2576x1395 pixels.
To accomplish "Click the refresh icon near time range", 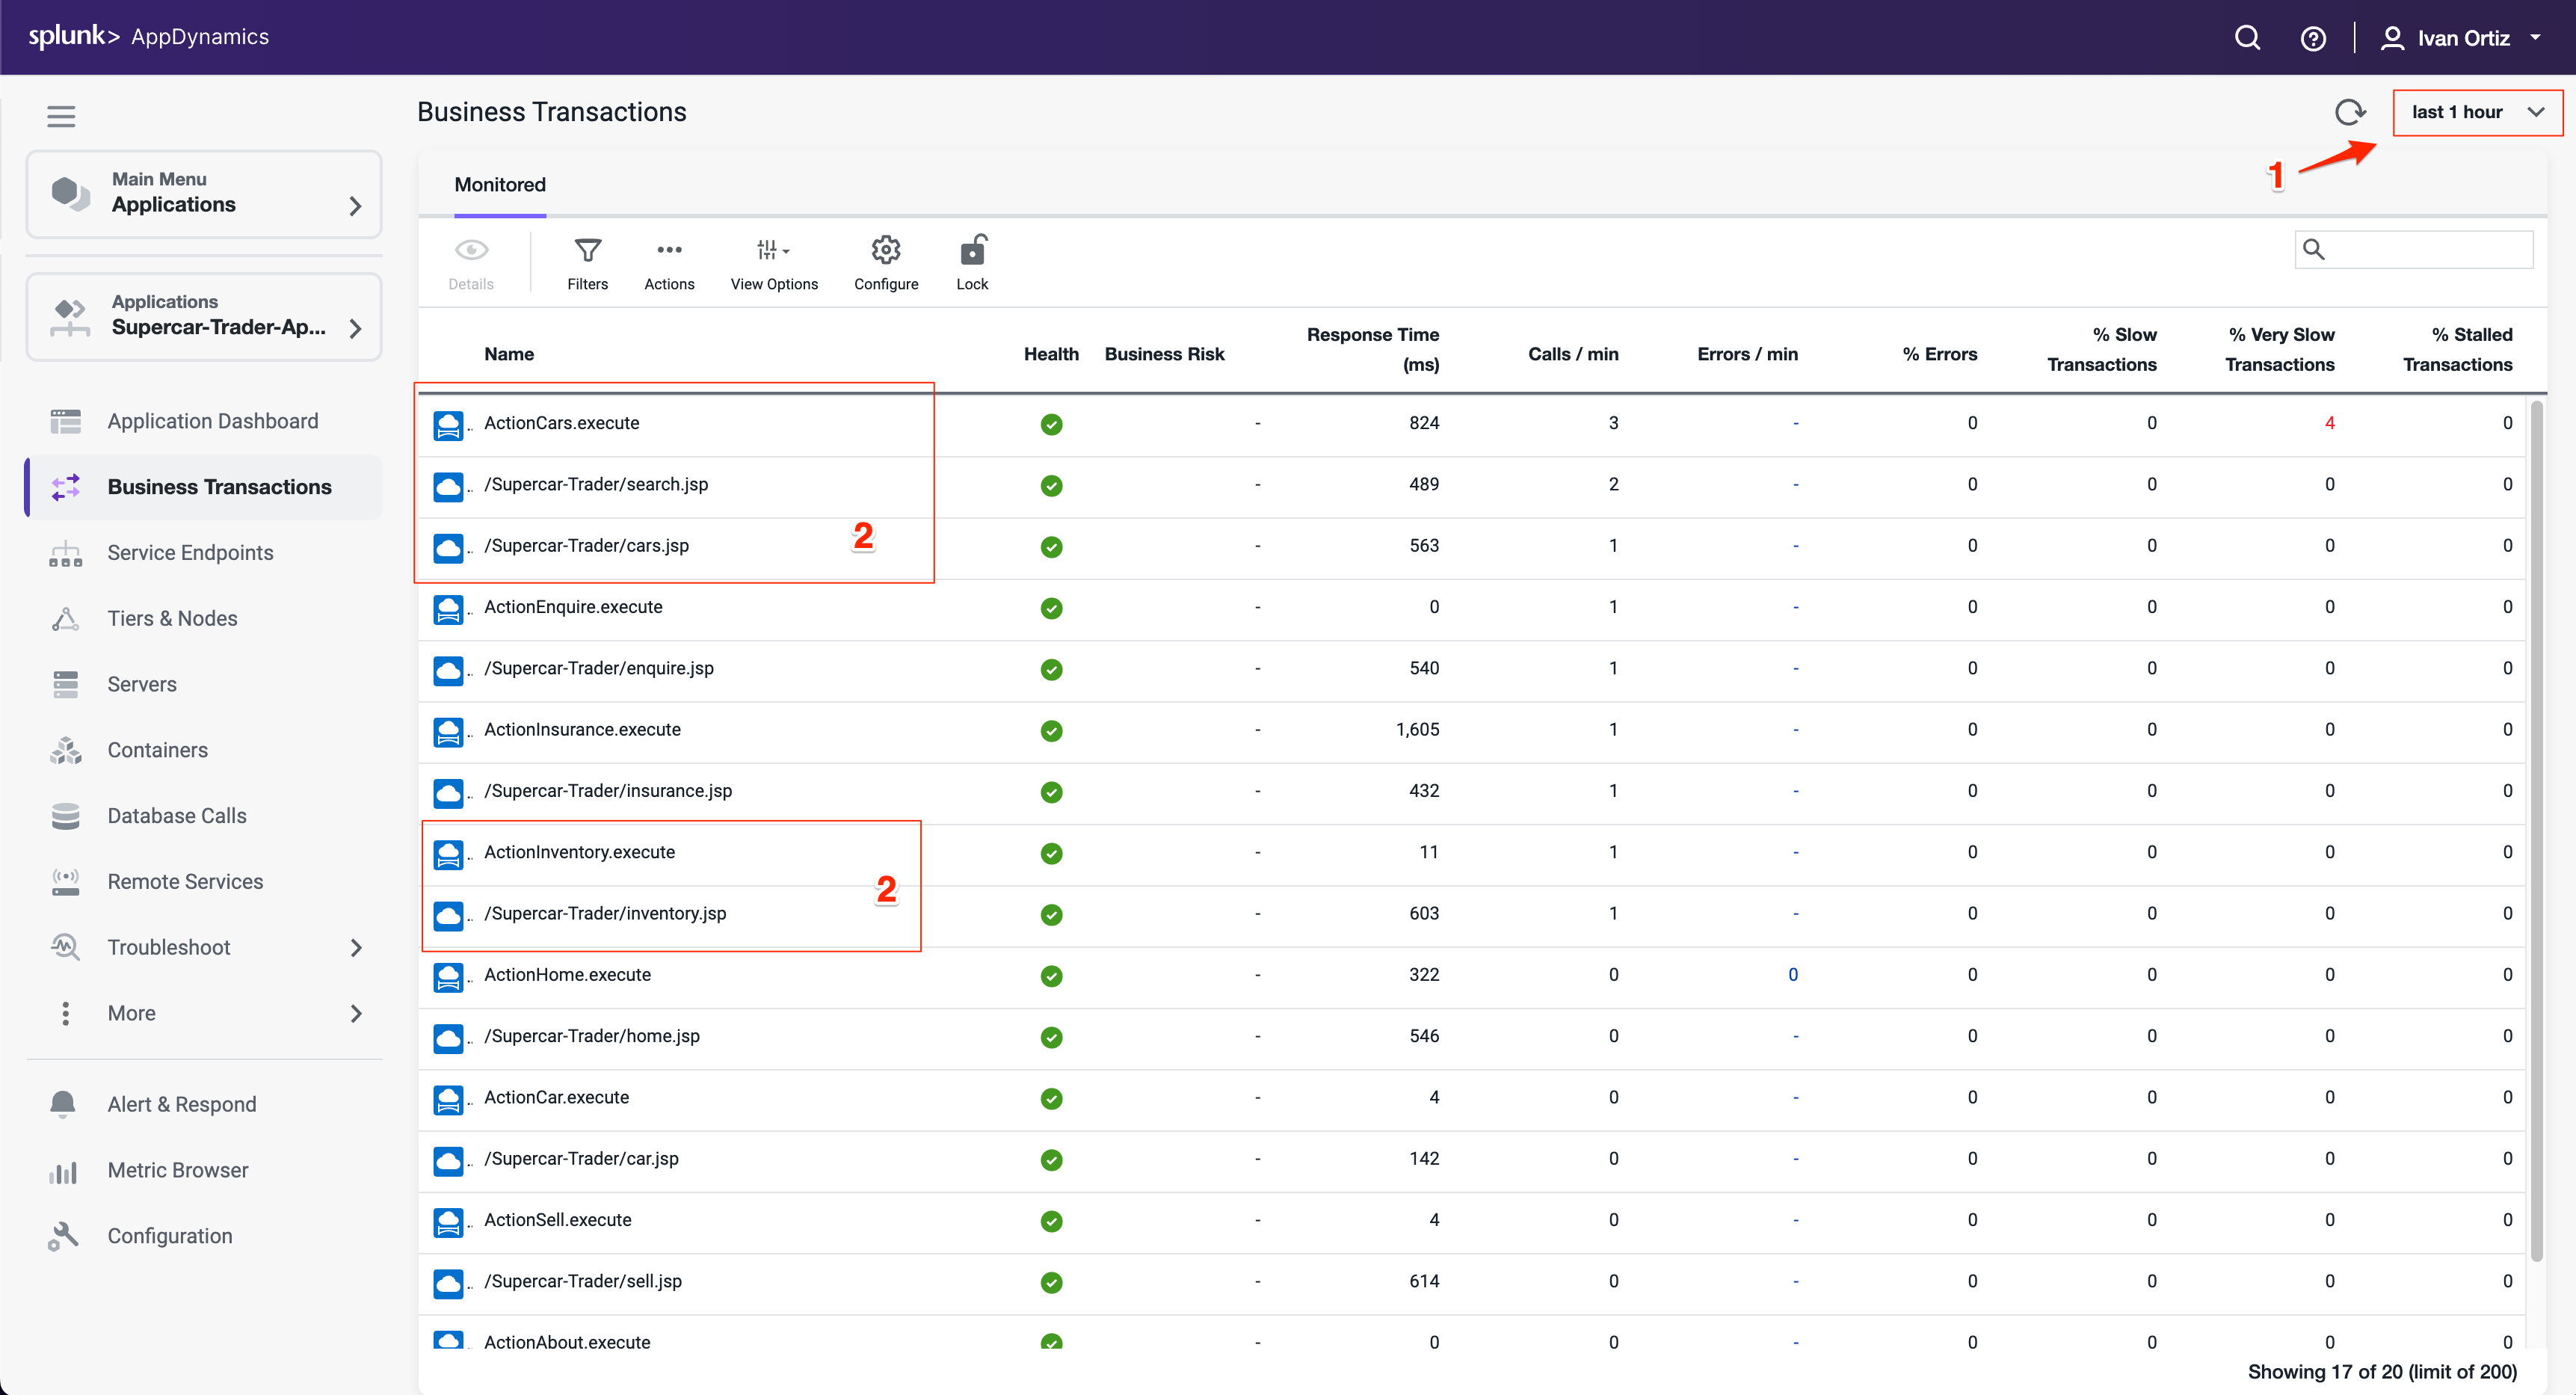I will click(x=2349, y=112).
